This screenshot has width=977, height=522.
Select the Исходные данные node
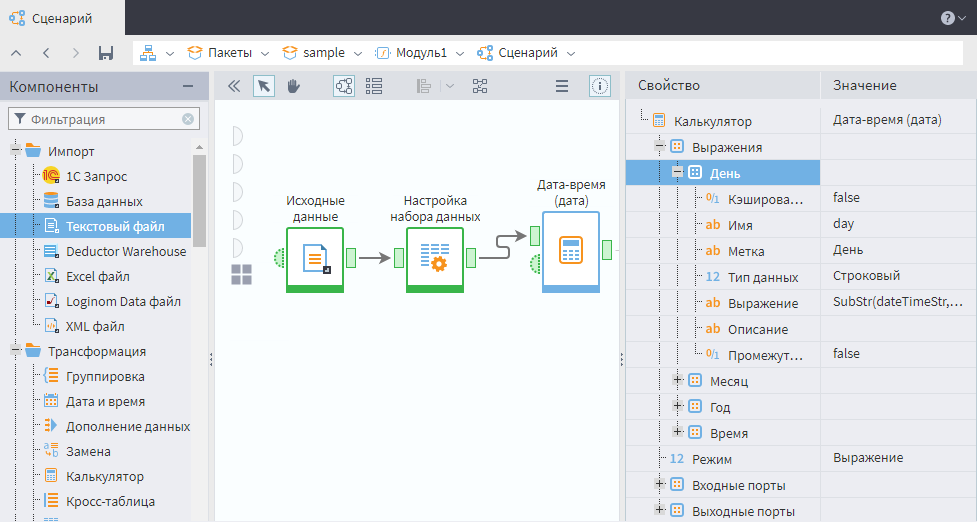(x=315, y=260)
